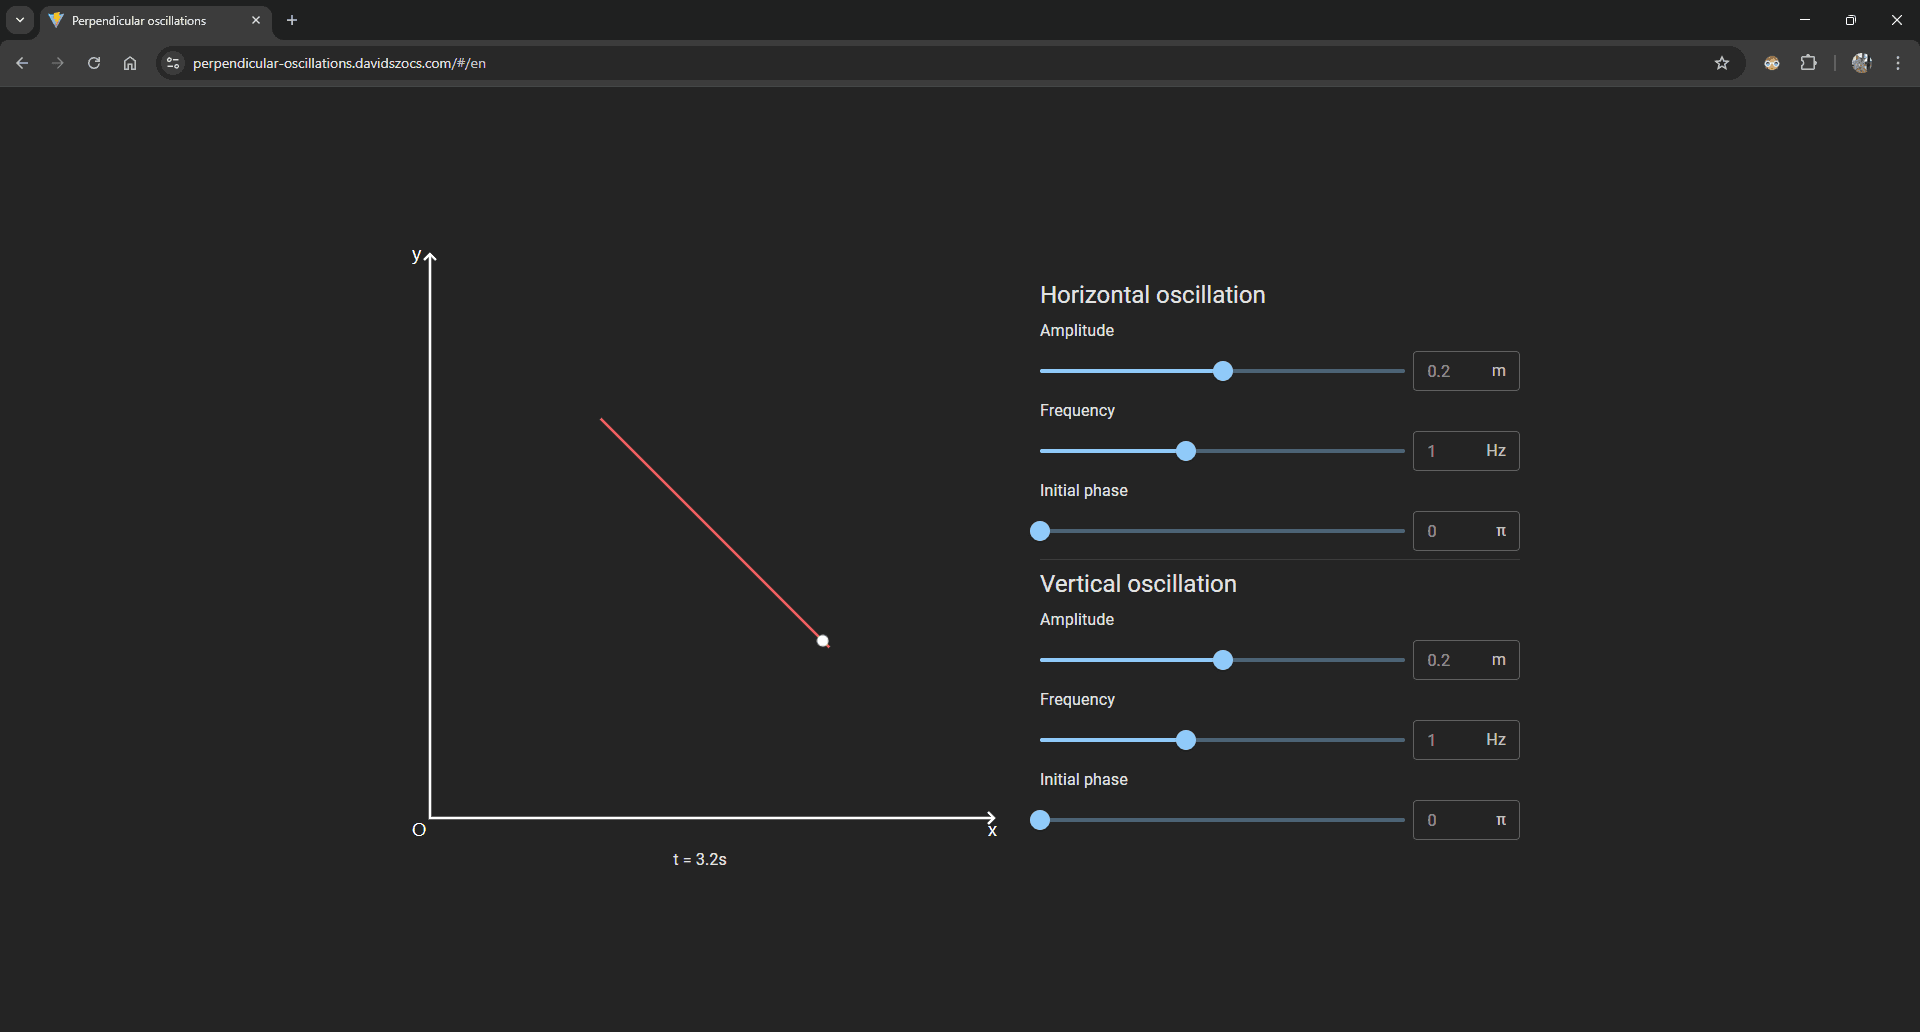Open the browser profile avatar
This screenshot has width=1920, height=1032.
pyautogui.click(x=1861, y=63)
